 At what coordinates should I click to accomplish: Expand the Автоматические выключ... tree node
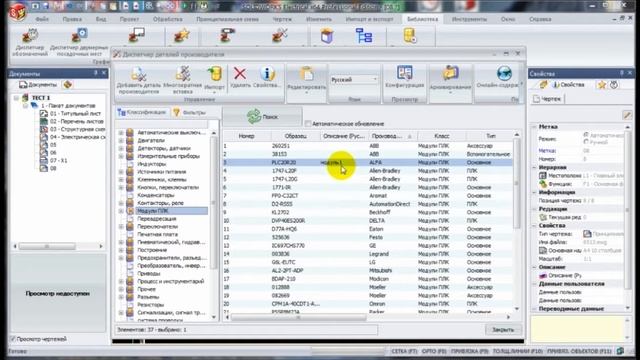[121, 133]
